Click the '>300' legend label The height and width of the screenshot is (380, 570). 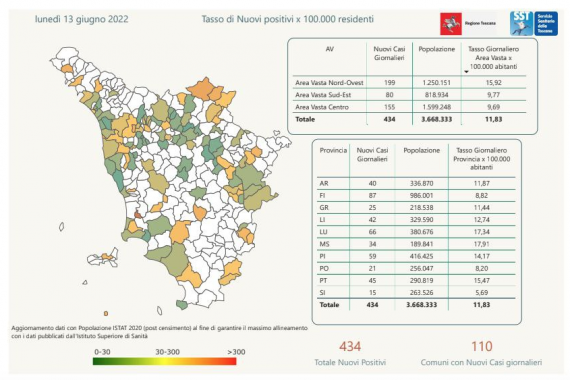pos(236,352)
